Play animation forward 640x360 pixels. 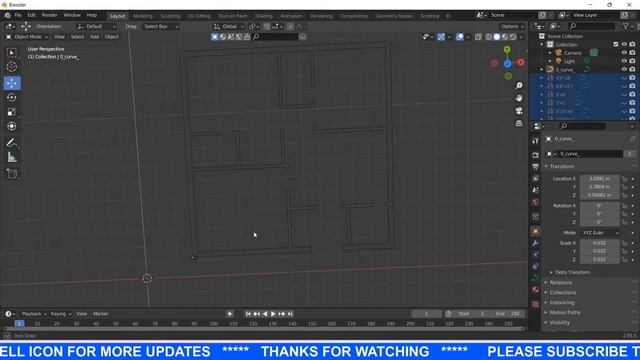coord(273,314)
